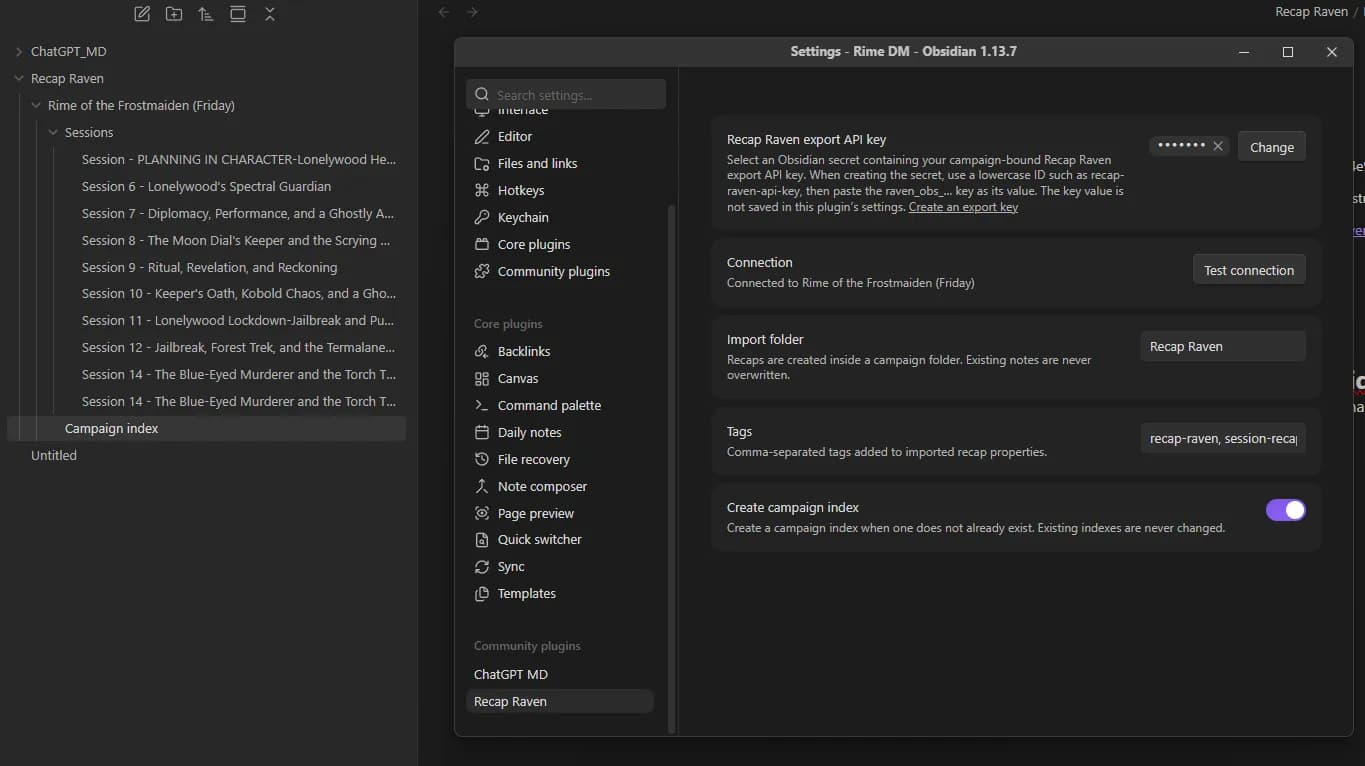Click the Community plugins puzzle icon
1365x766 pixels.
click(482, 272)
